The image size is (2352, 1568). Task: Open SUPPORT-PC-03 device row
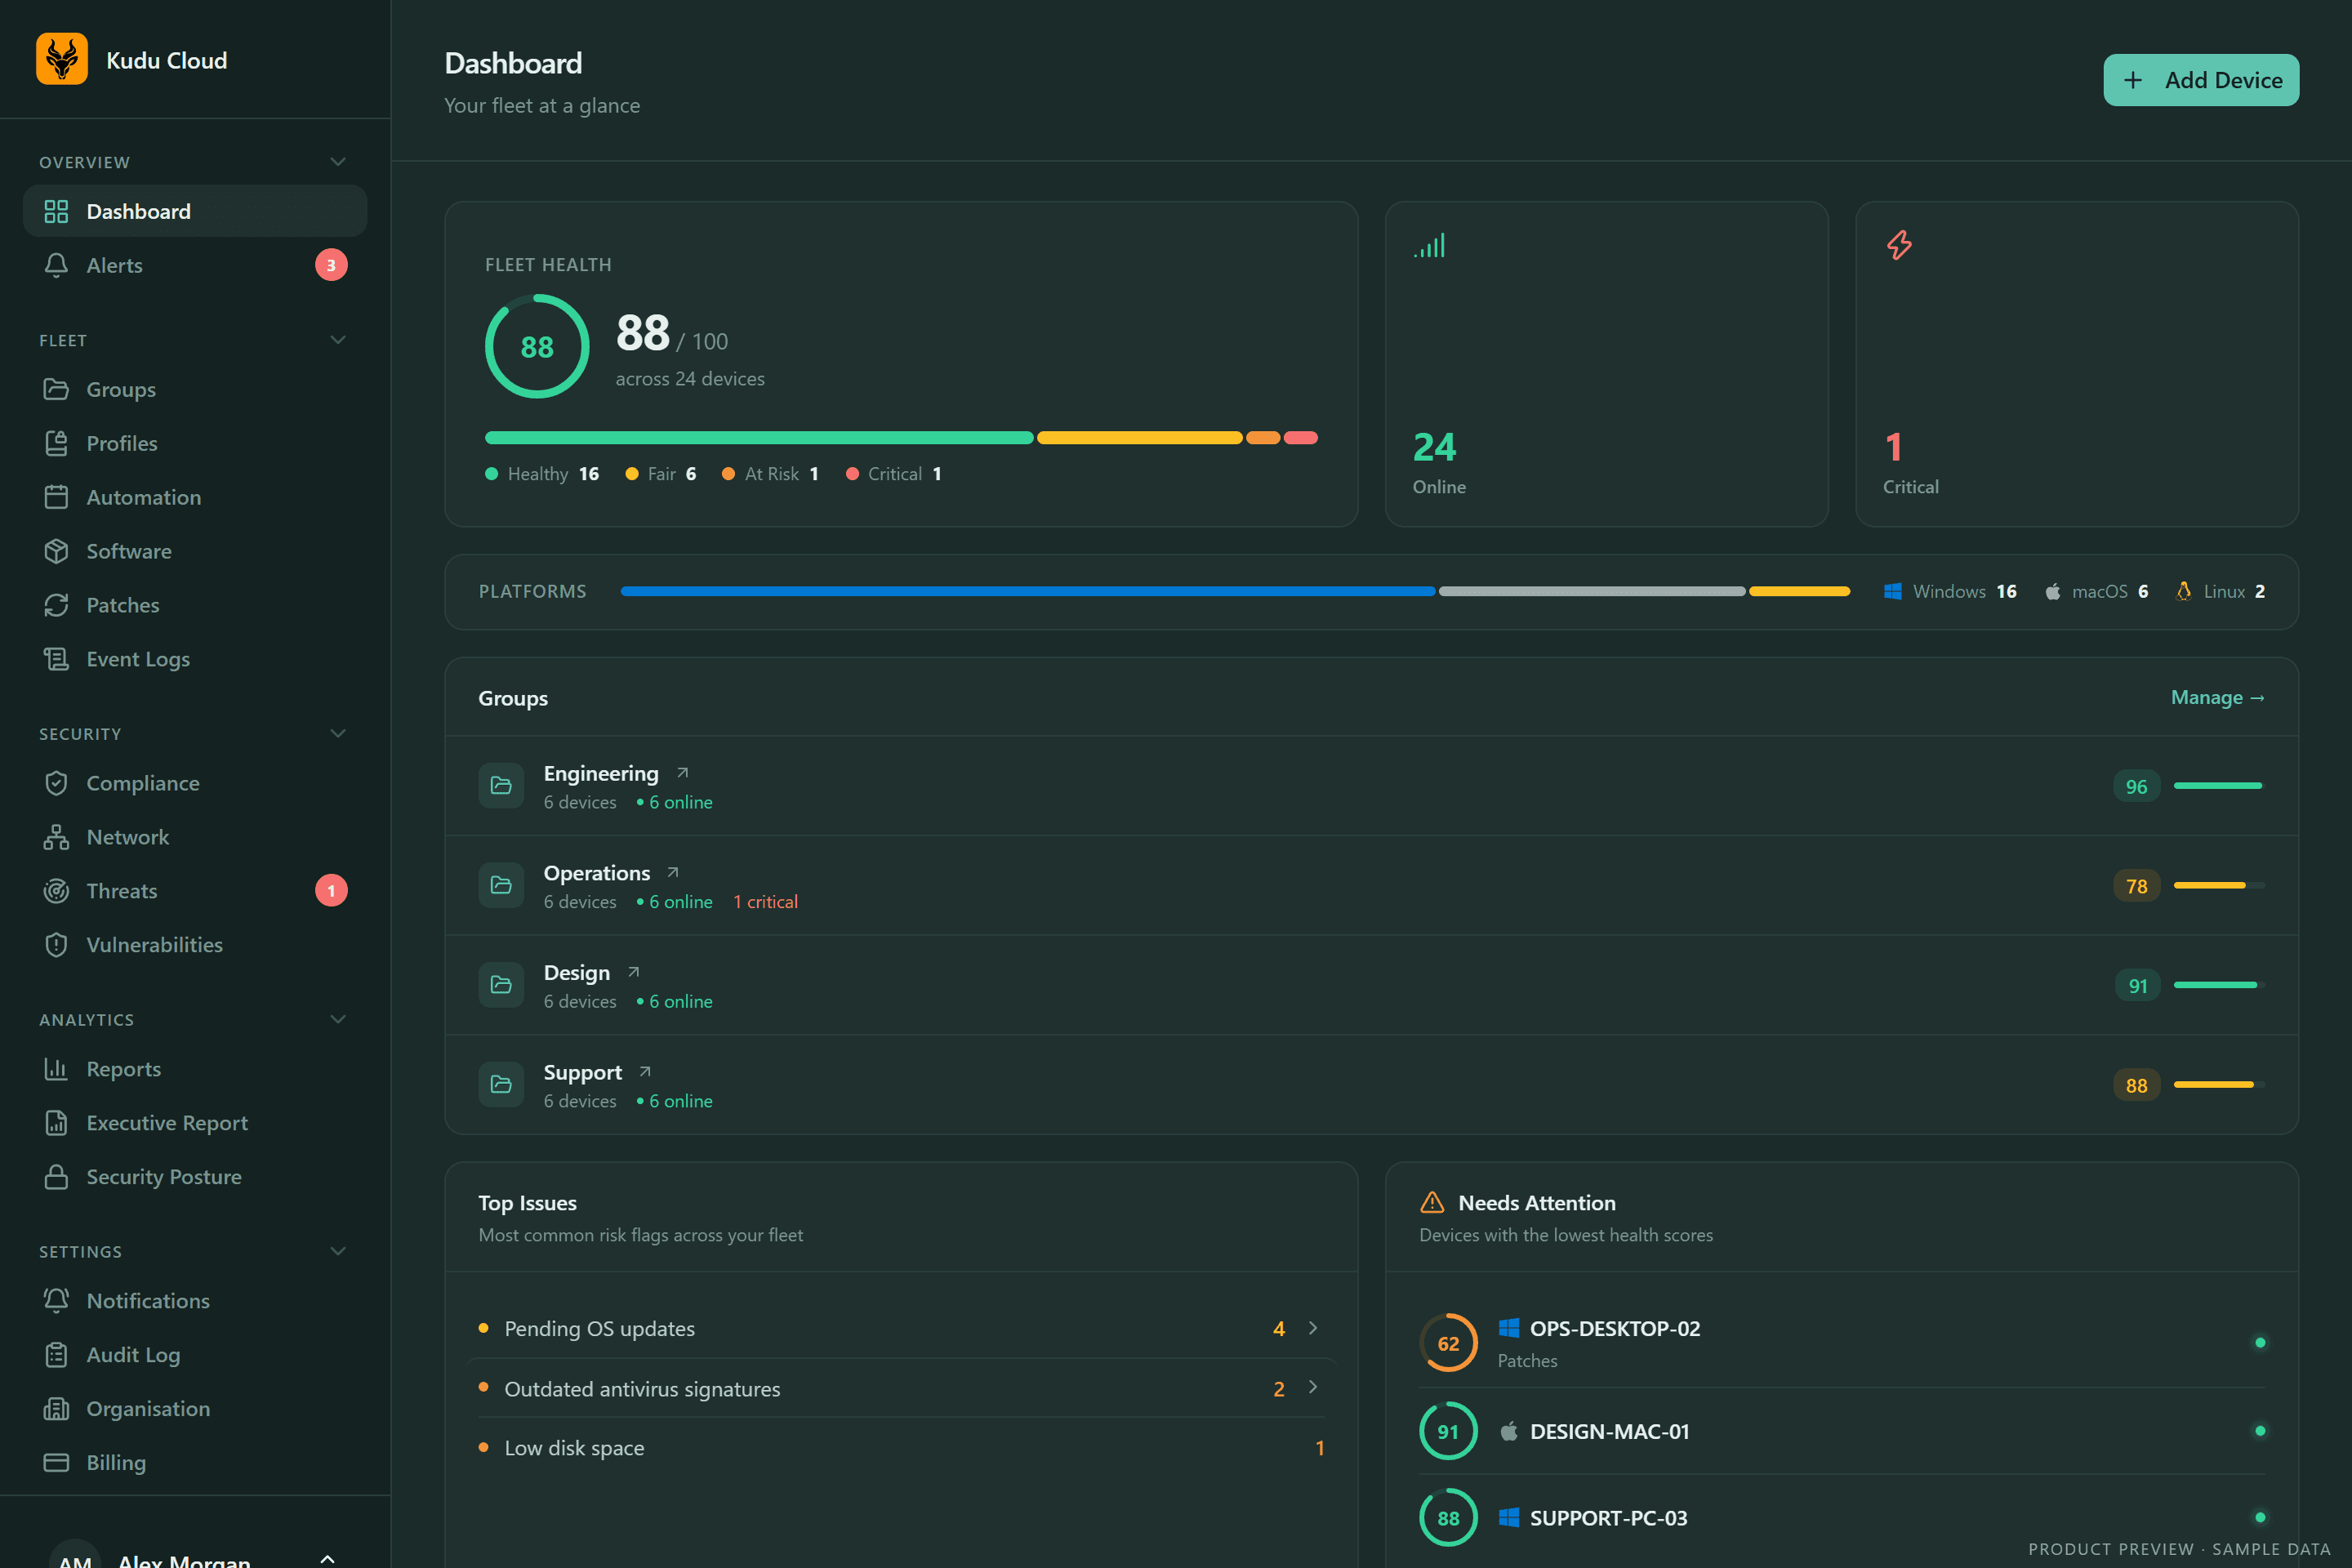(1842, 1518)
